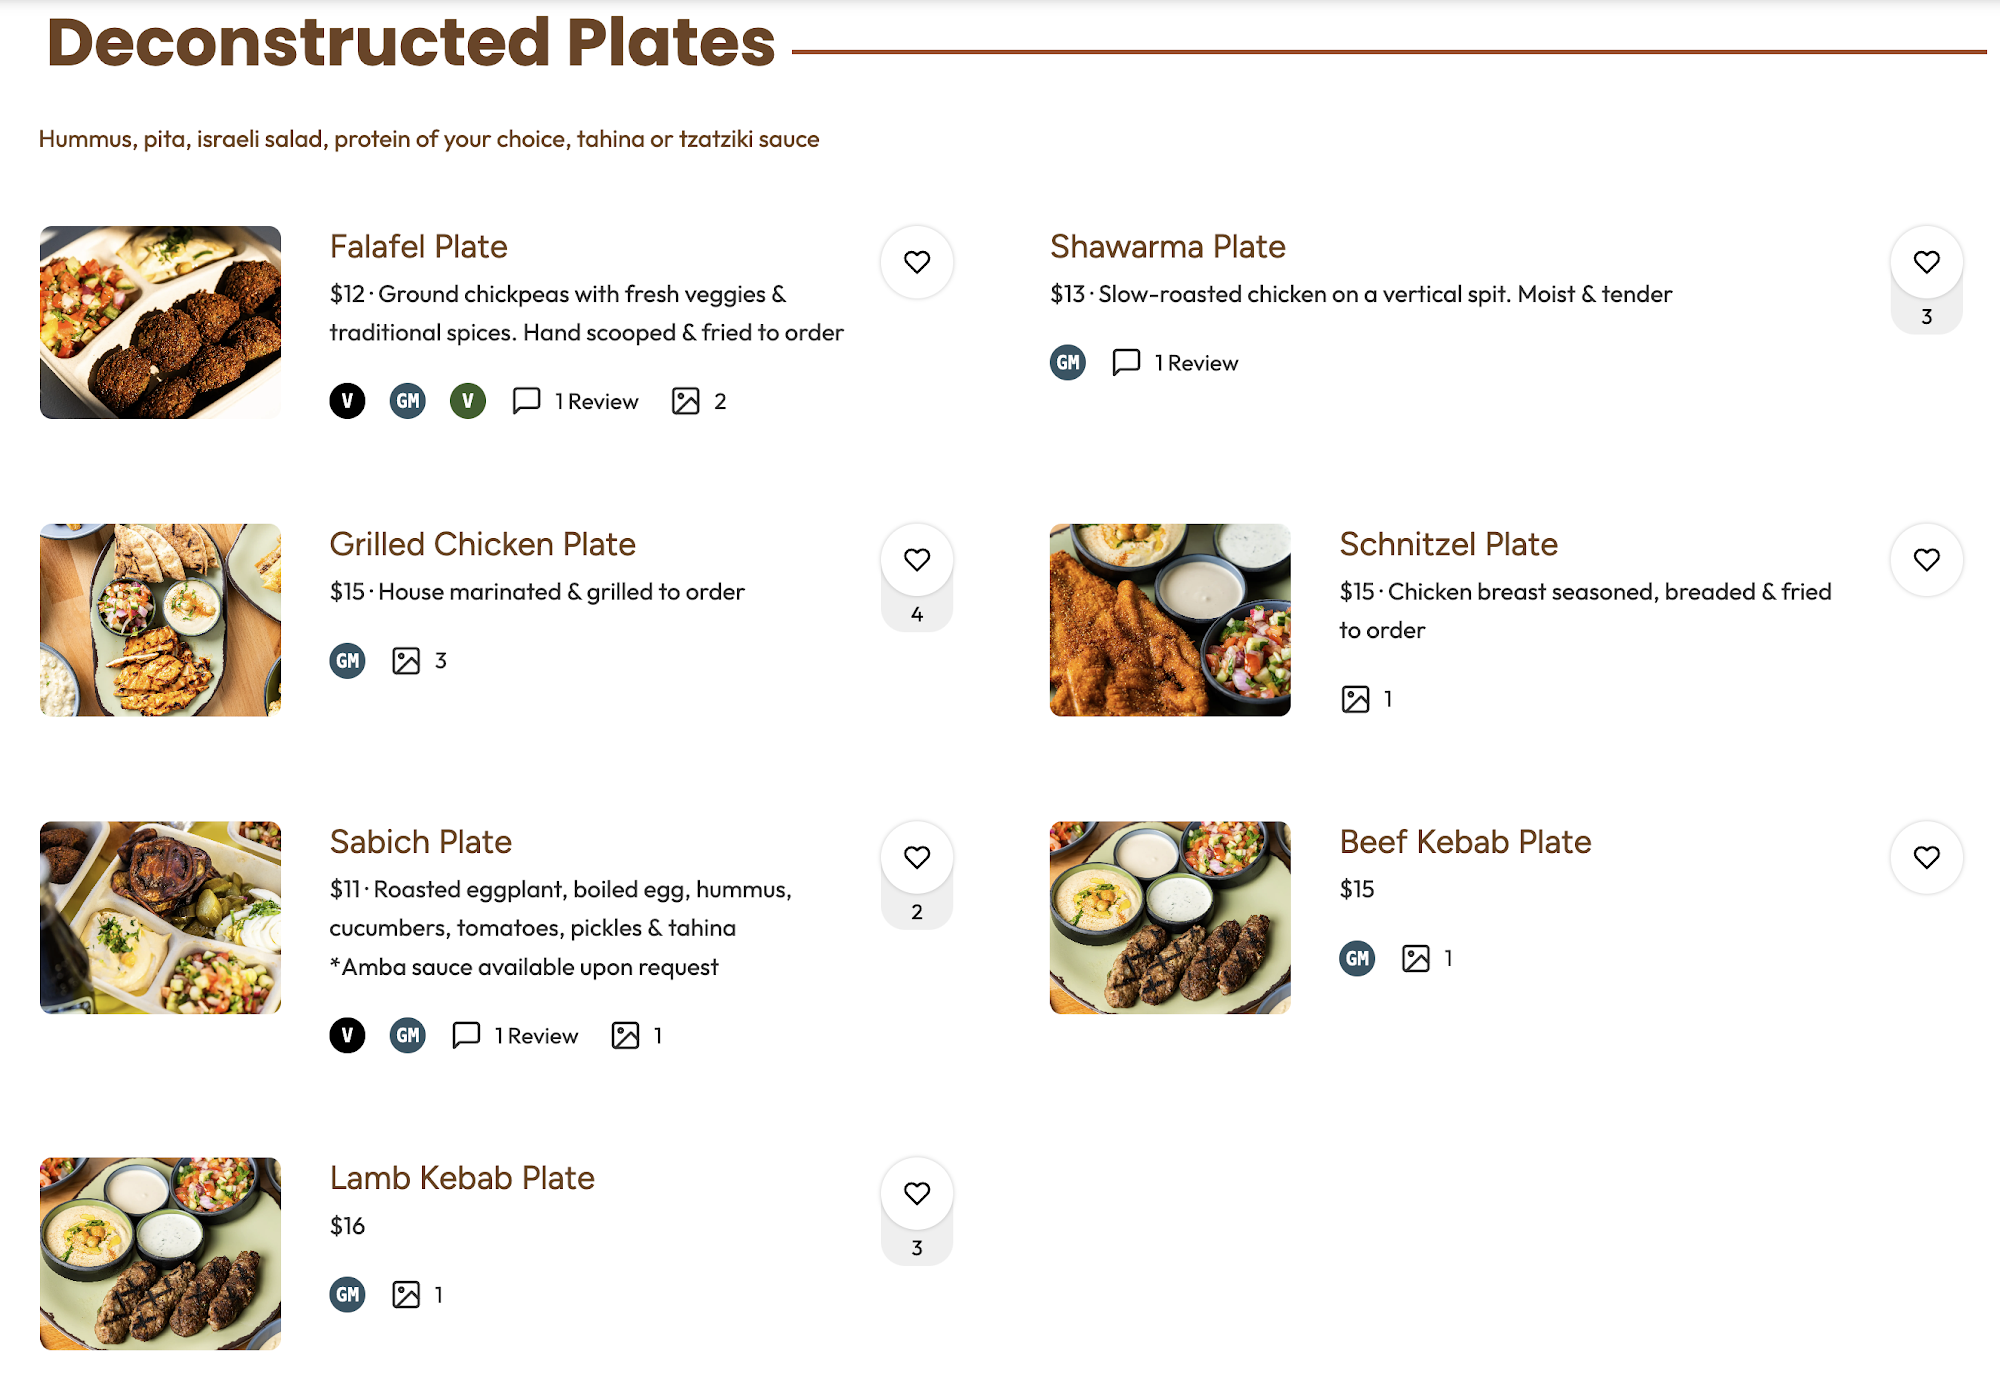
Task: Like the Grilled Chicken Plate heart
Action: pos(917,560)
